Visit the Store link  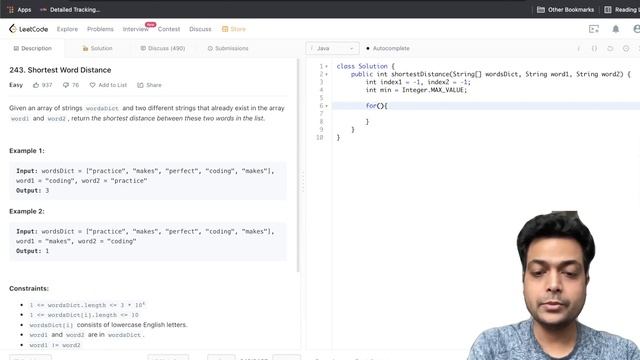[234, 29]
